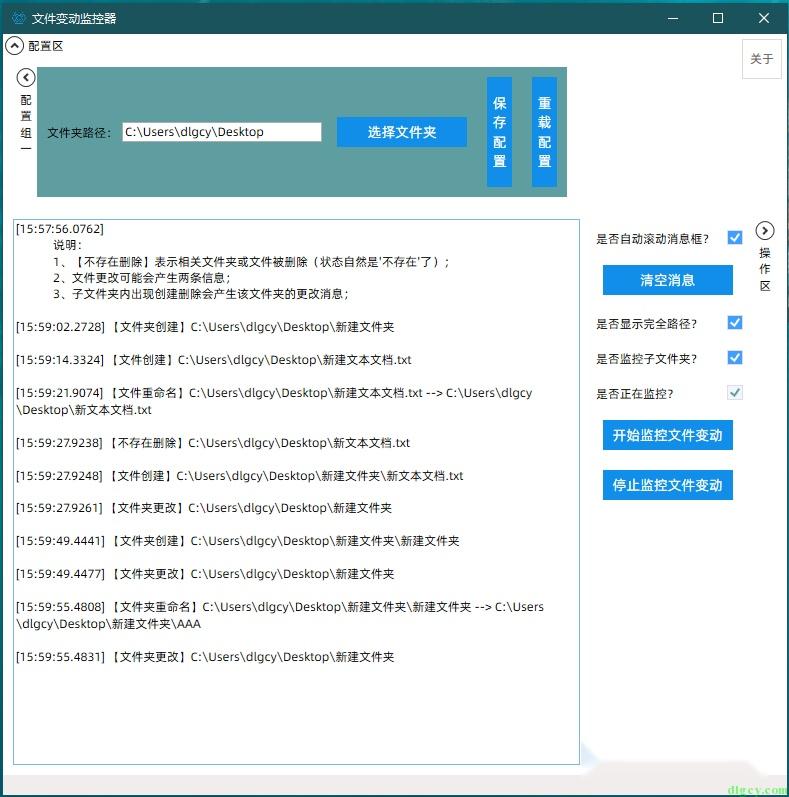Click the note line 2、文件更改可能会产生两条信息
Viewport: 789px width, 797px height.
click(142, 278)
